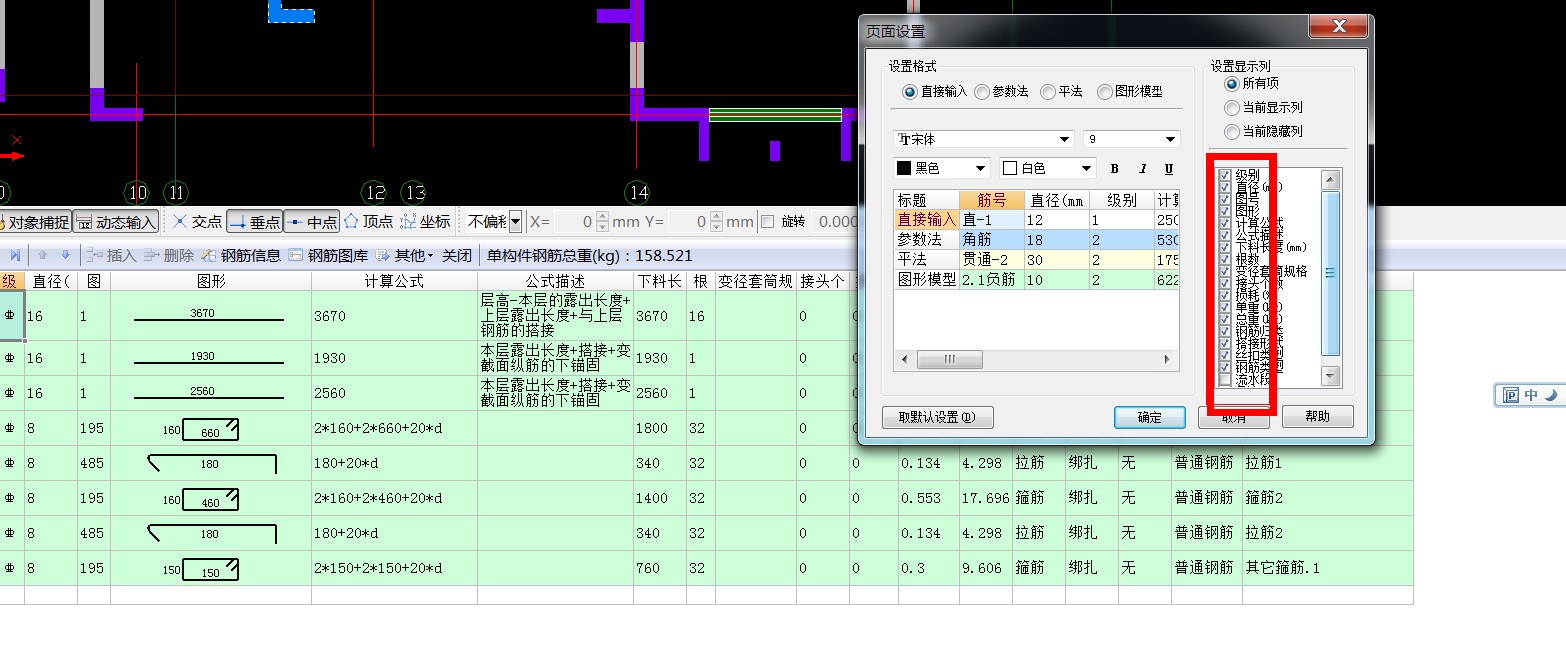Image resolution: width=1566 pixels, height=666 pixels.
Task: Click the Y= offset input field
Action: click(688, 221)
